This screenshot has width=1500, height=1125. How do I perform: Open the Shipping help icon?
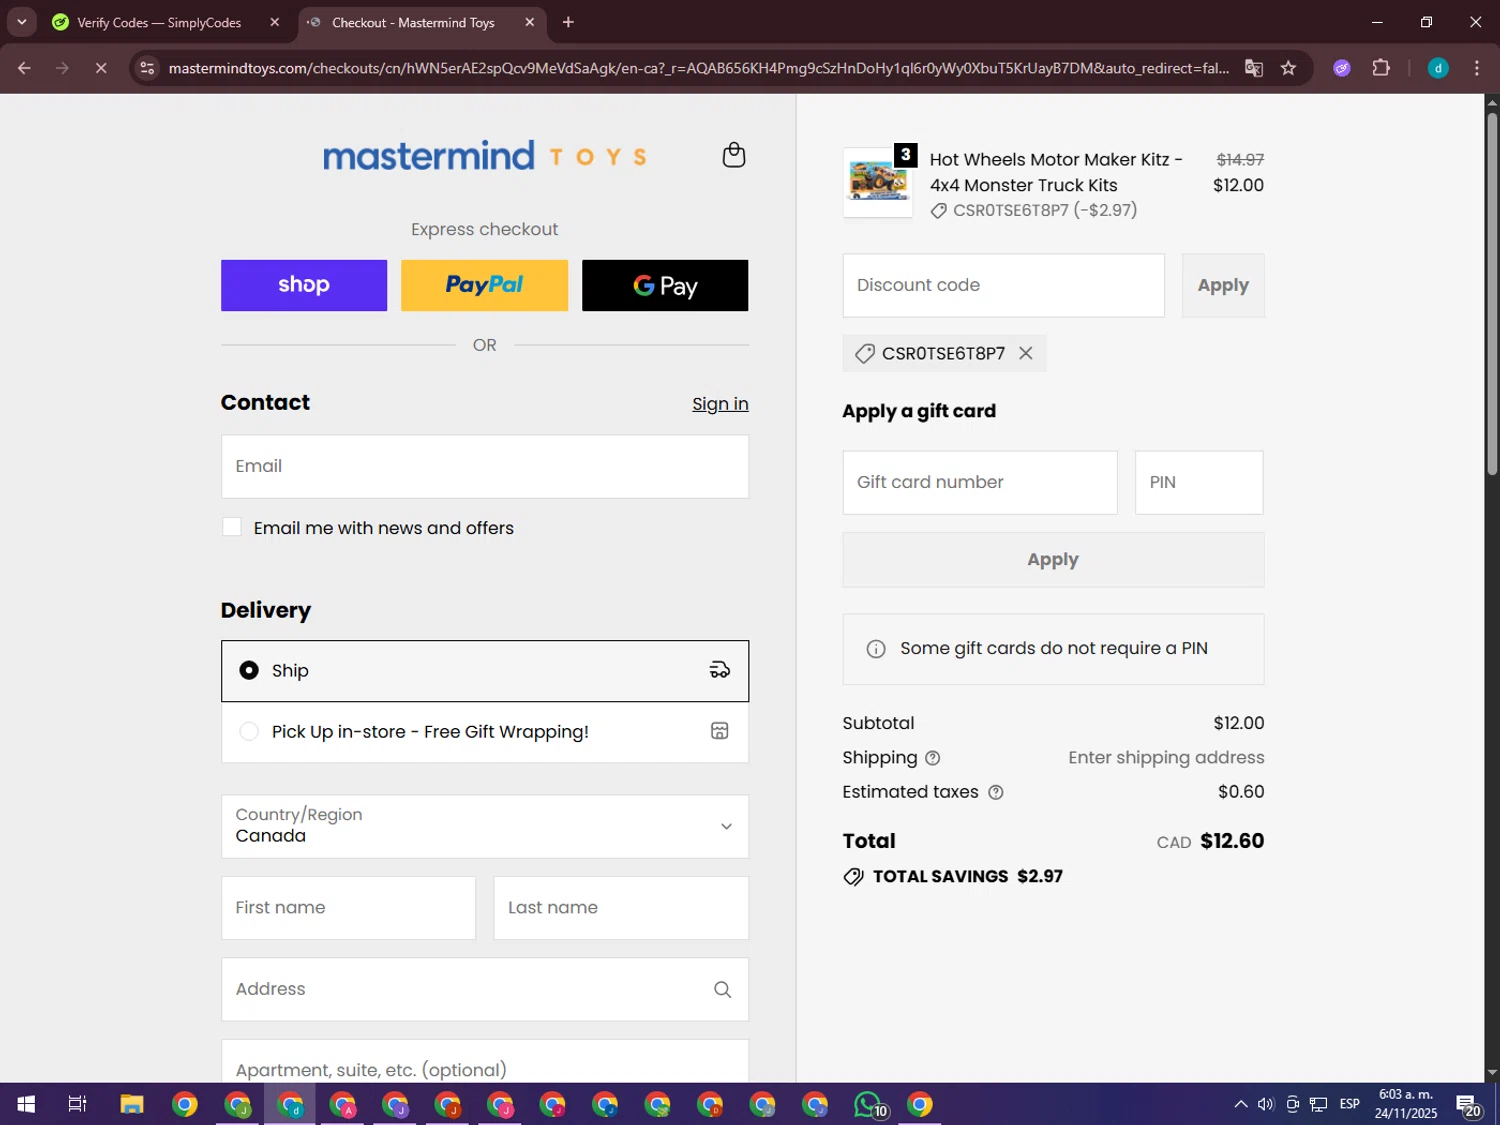[x=933, y=758]
